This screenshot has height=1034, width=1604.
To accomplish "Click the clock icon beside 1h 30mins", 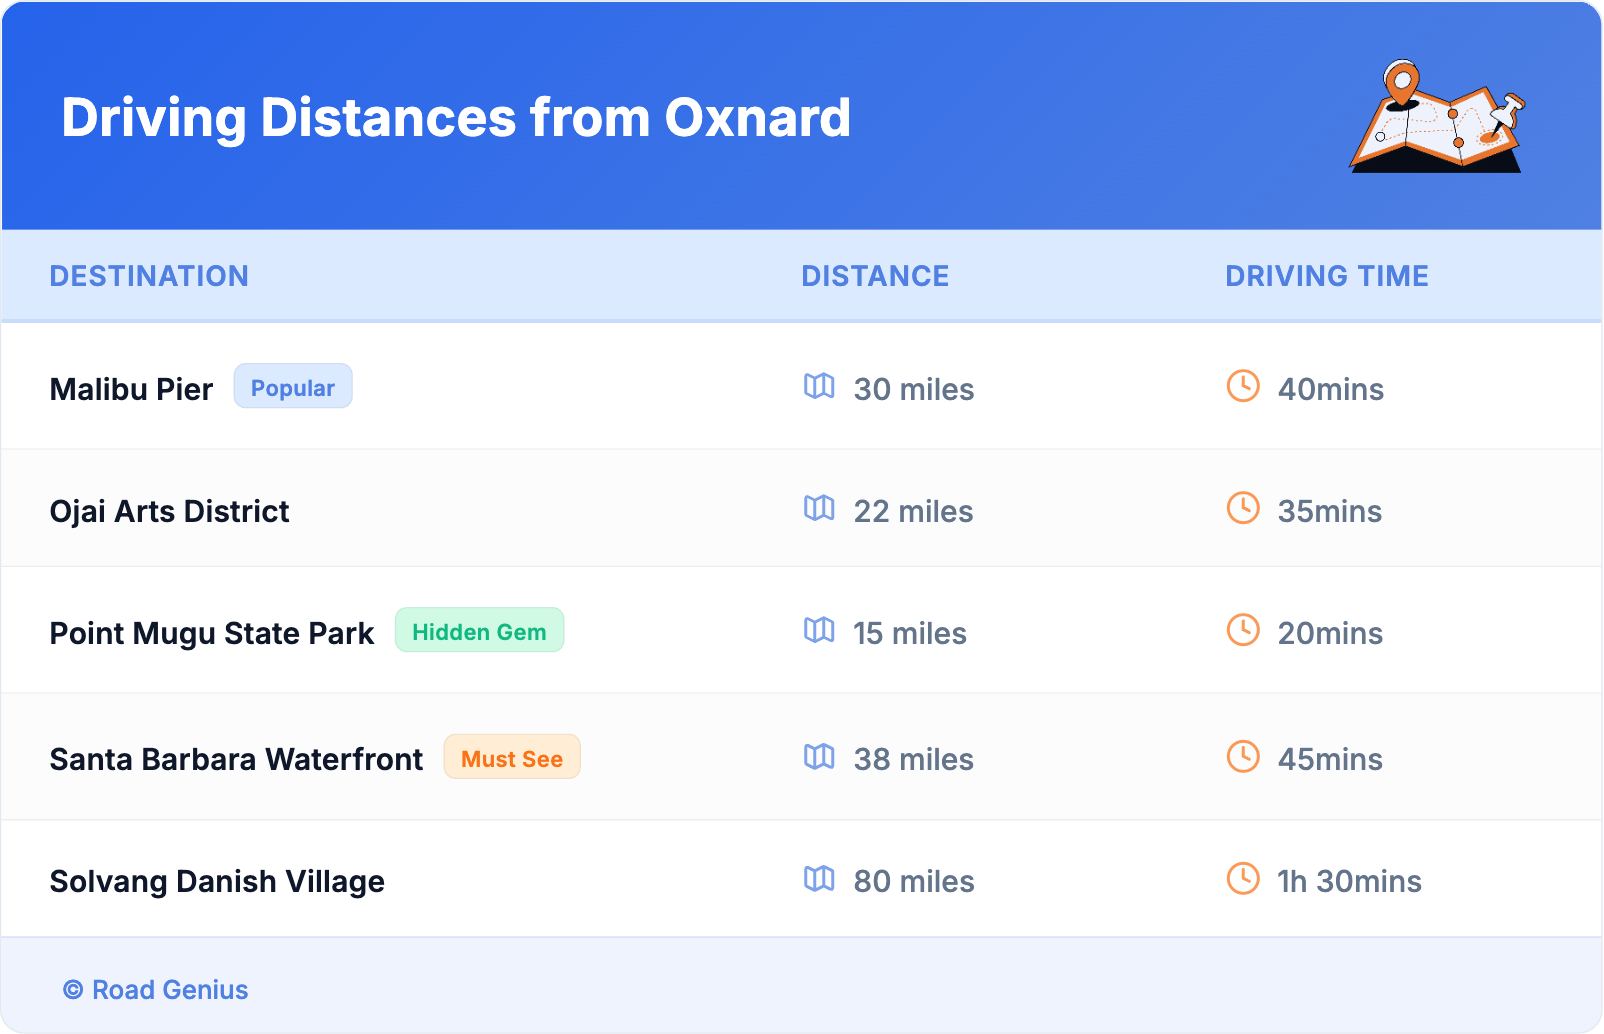I will point(1243,878).
